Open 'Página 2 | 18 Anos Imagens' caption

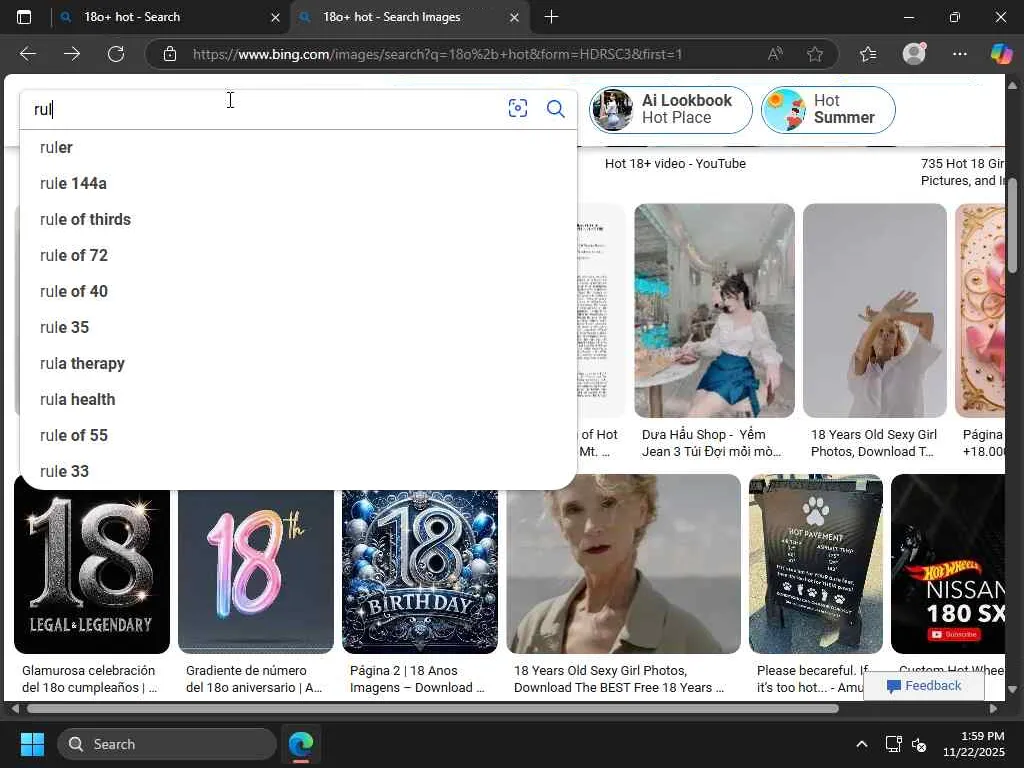[x=417, y=679]
